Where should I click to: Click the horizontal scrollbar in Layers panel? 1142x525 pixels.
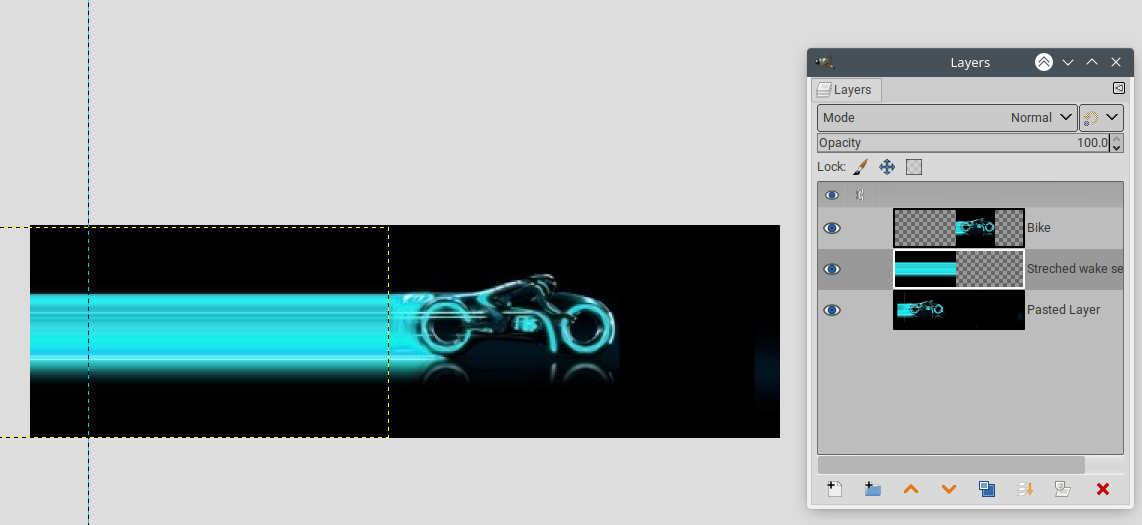(x=951, y=465)
